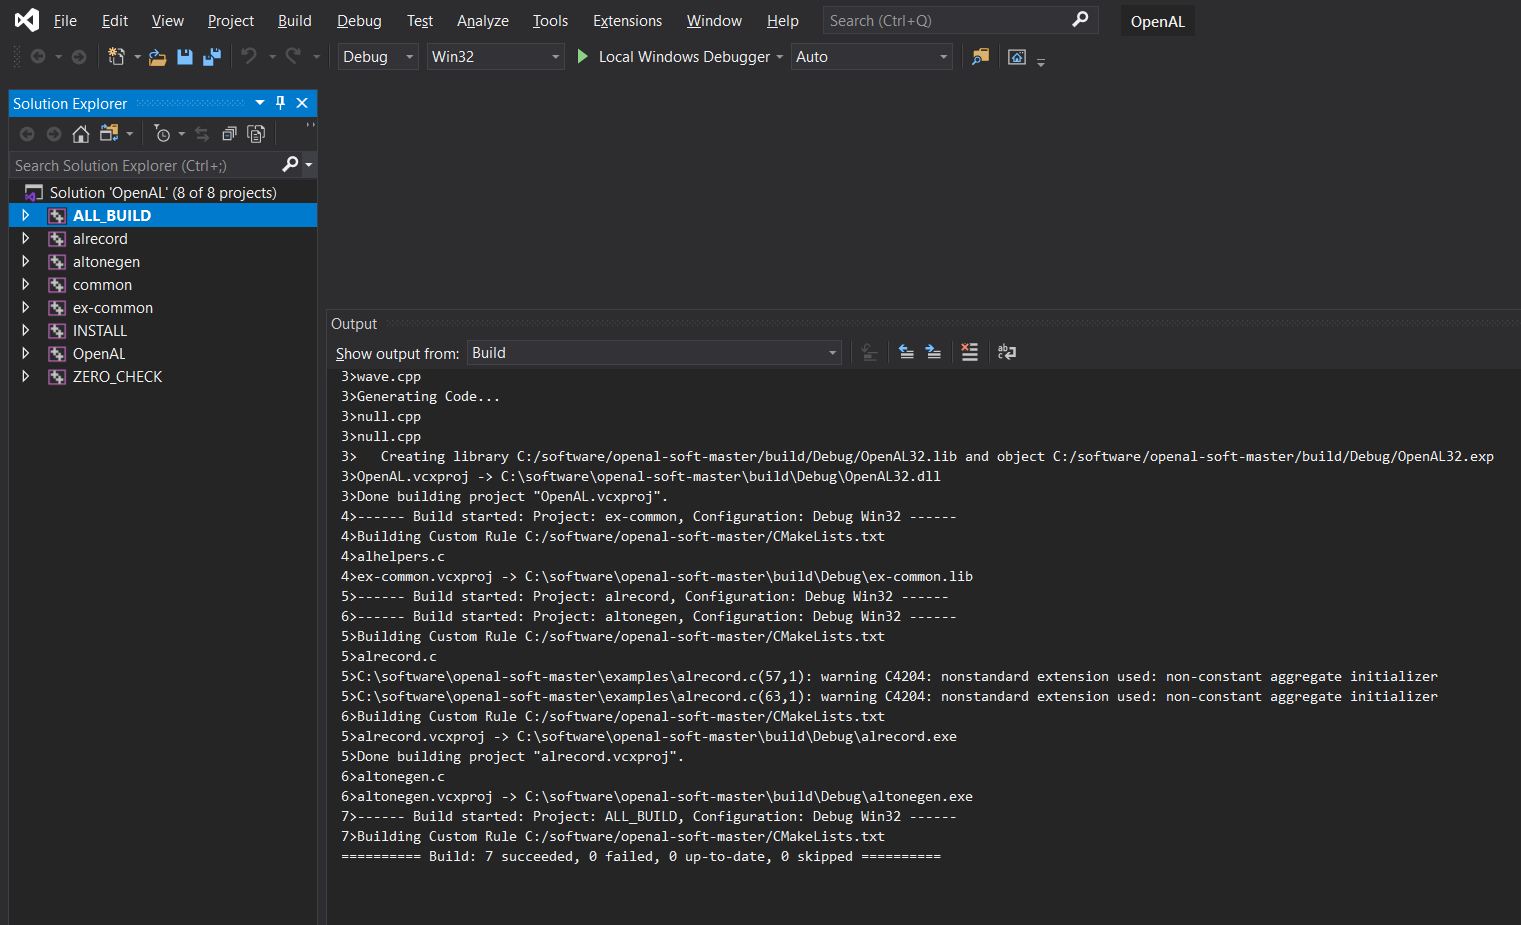Screen dimensions: 1521x925
Task: Click the Save All toolbar icon
Action: point(211,57)
